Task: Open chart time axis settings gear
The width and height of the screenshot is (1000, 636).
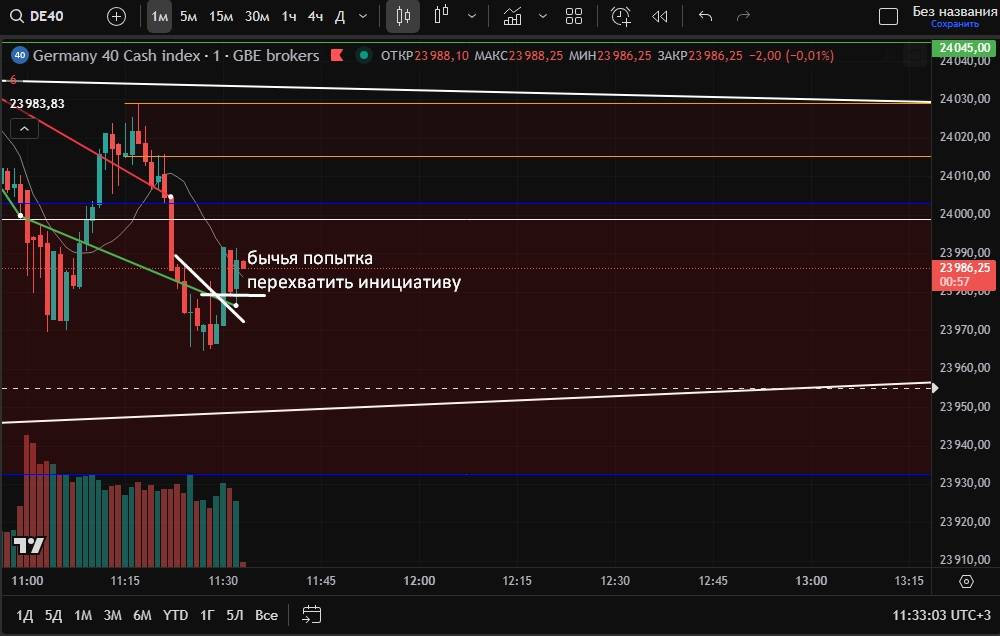Action: coord(966,581)
